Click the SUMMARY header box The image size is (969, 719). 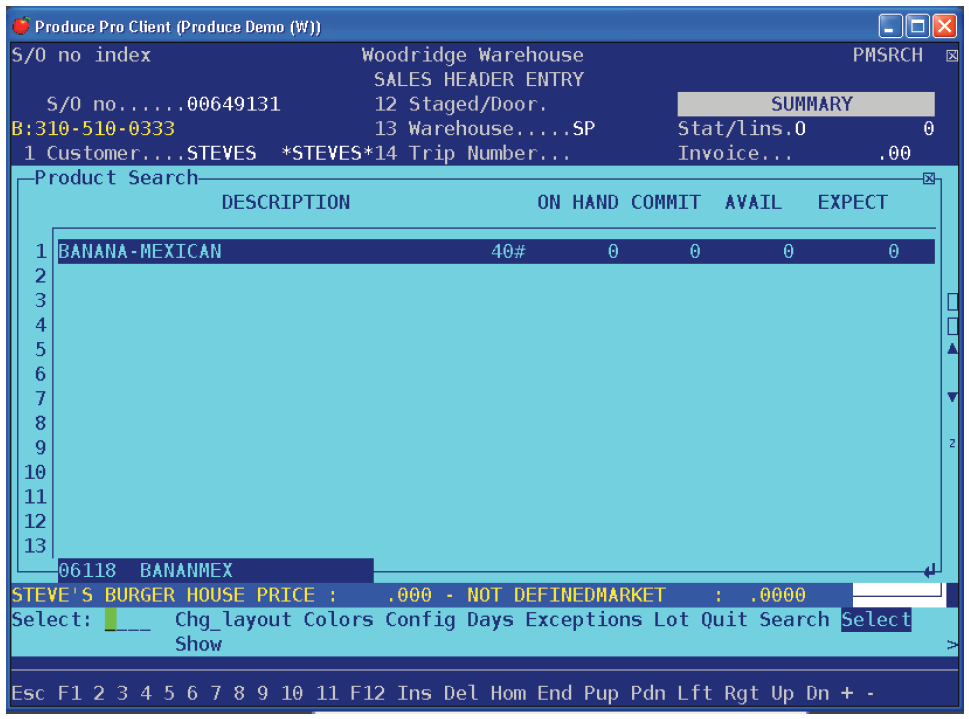tap(806, 104)
